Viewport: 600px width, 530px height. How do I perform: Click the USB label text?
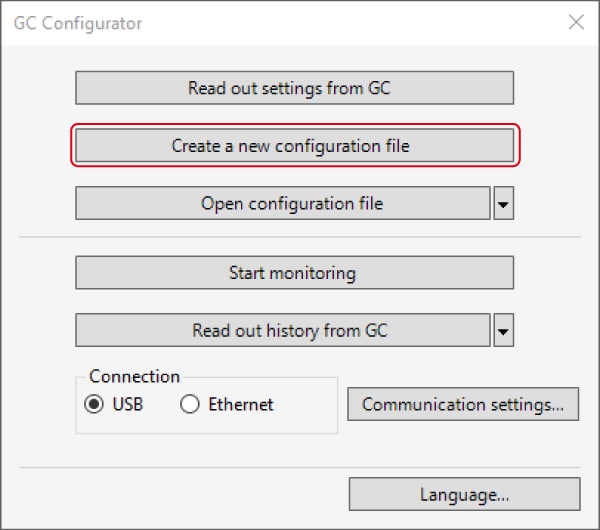tap(128, 404)
